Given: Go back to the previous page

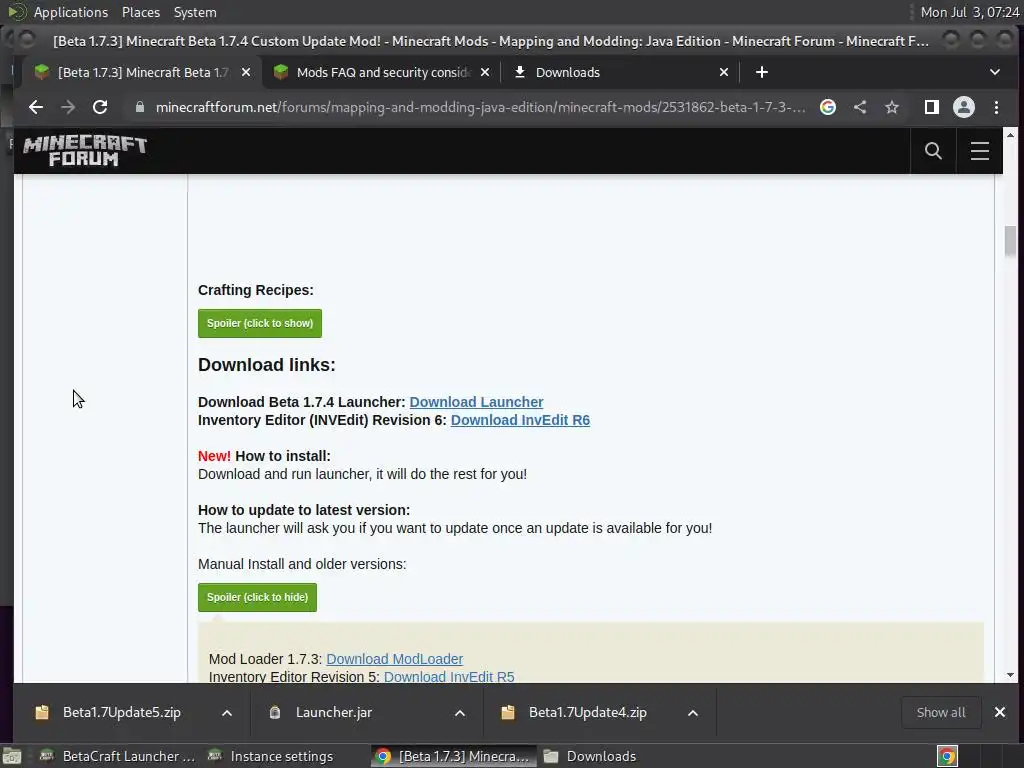Looking at the screenshot, I should tap(36, 107).
